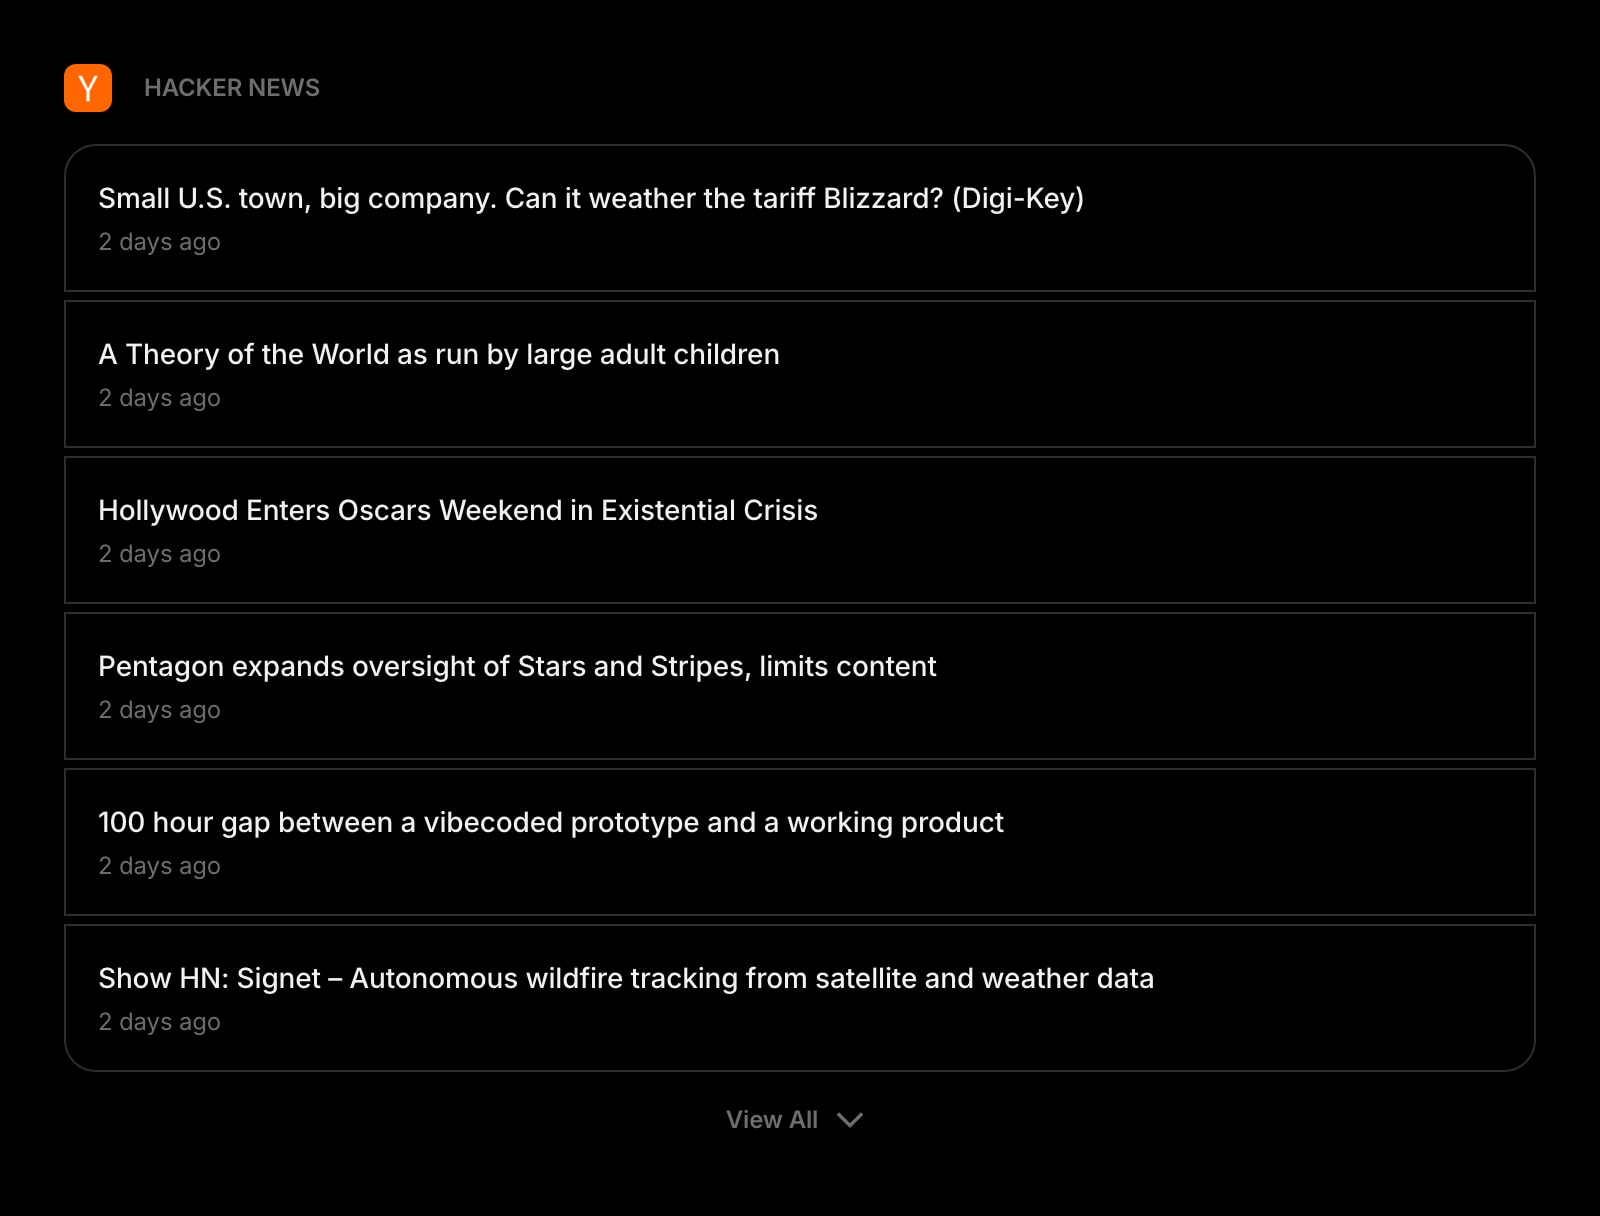
Task: Select the Hollywood Oscars Weekend headline
Action: click(x=457, y=510)
